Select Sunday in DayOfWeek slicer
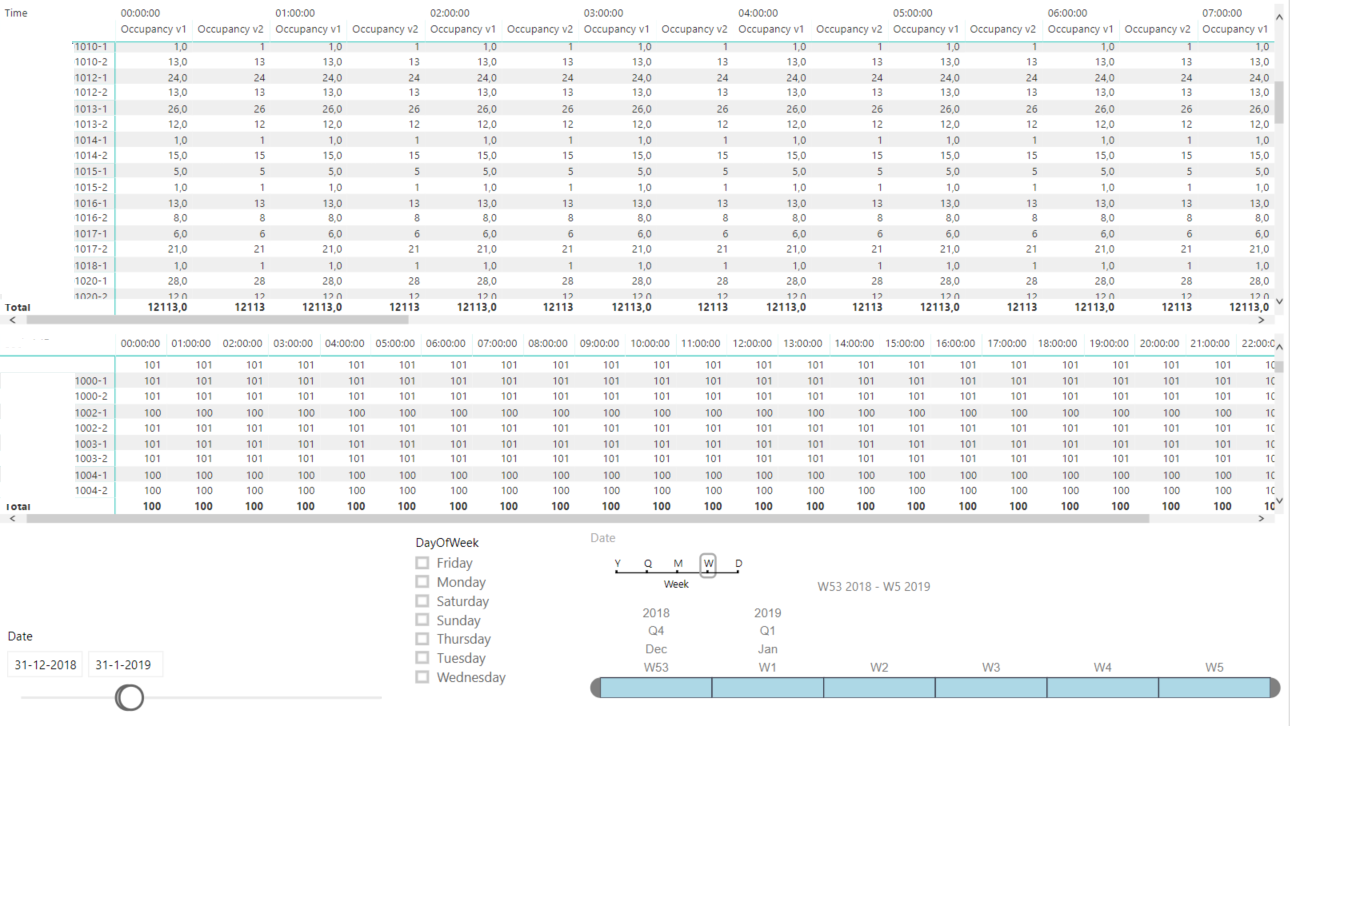 point(422,620)
